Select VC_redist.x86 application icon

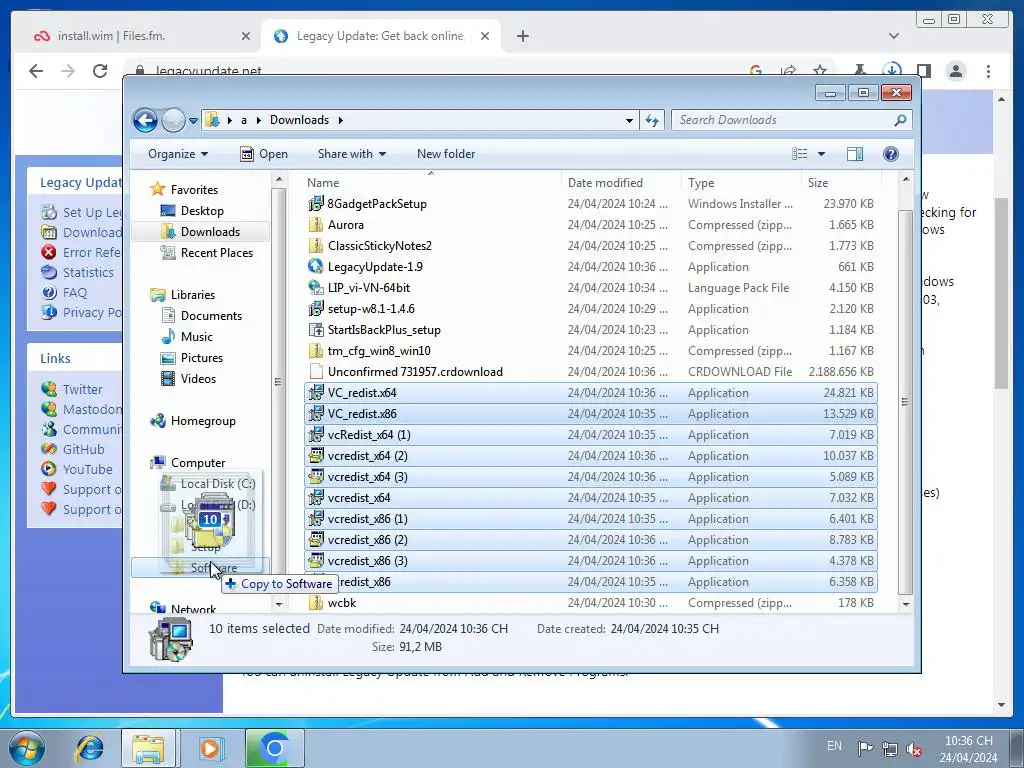[316, 413]
